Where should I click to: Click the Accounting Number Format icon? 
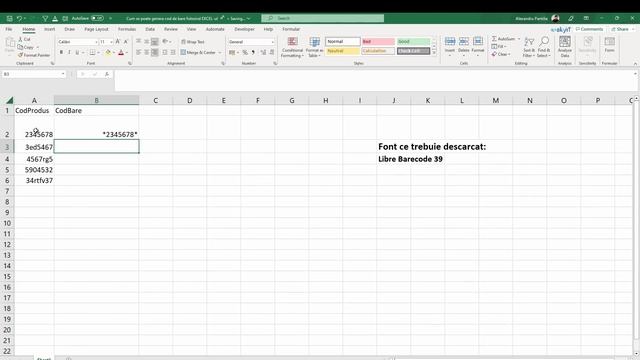coord(232,52)
